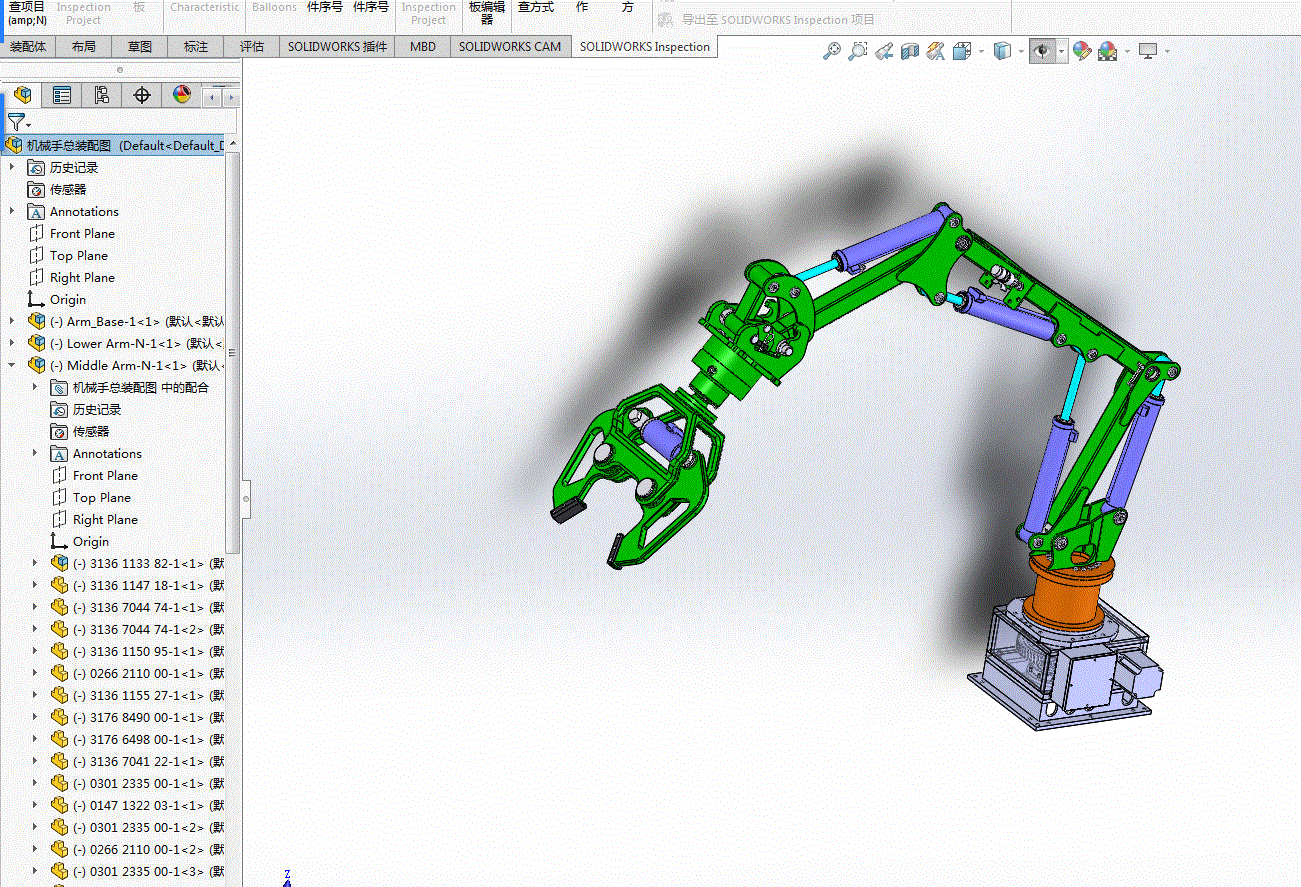Select the Zoom to Area tool
The image size is (1301, 887).
pyautogui.click(x=858, y=51)
